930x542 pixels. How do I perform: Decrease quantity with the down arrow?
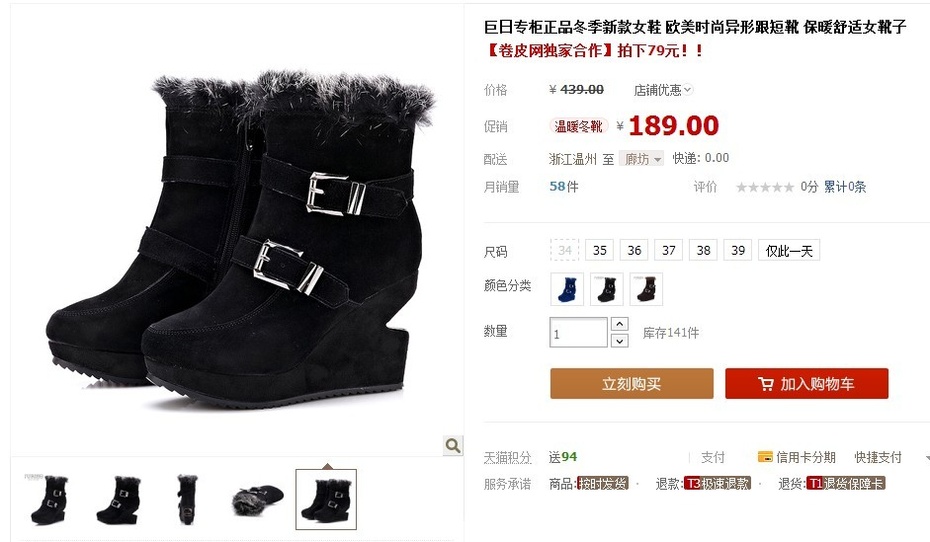point(619,341)
